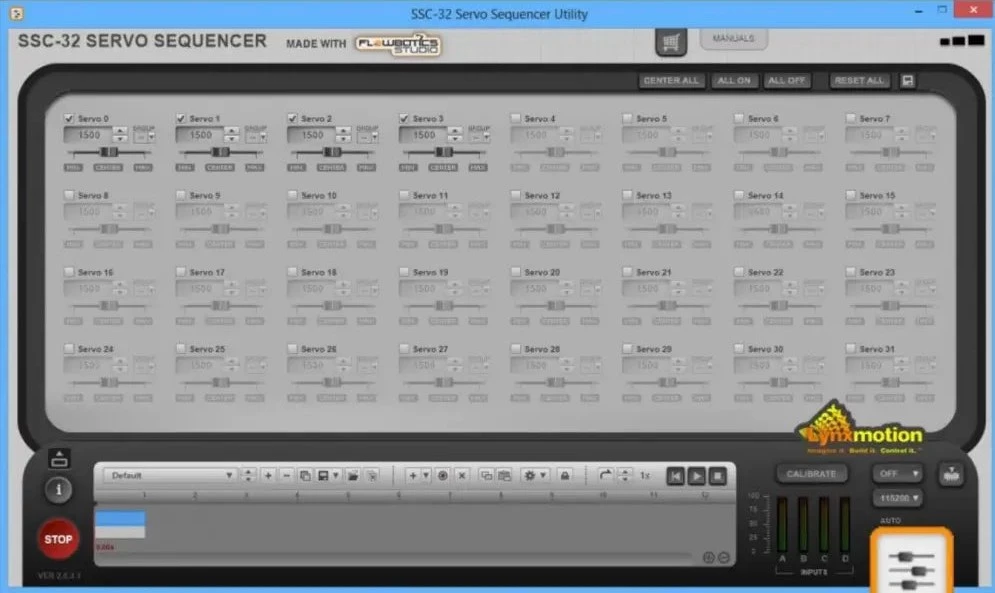This screenshot has width=995, height=593.
Task: Open the Servo 2 group dropdown
Action: point(367,137)
